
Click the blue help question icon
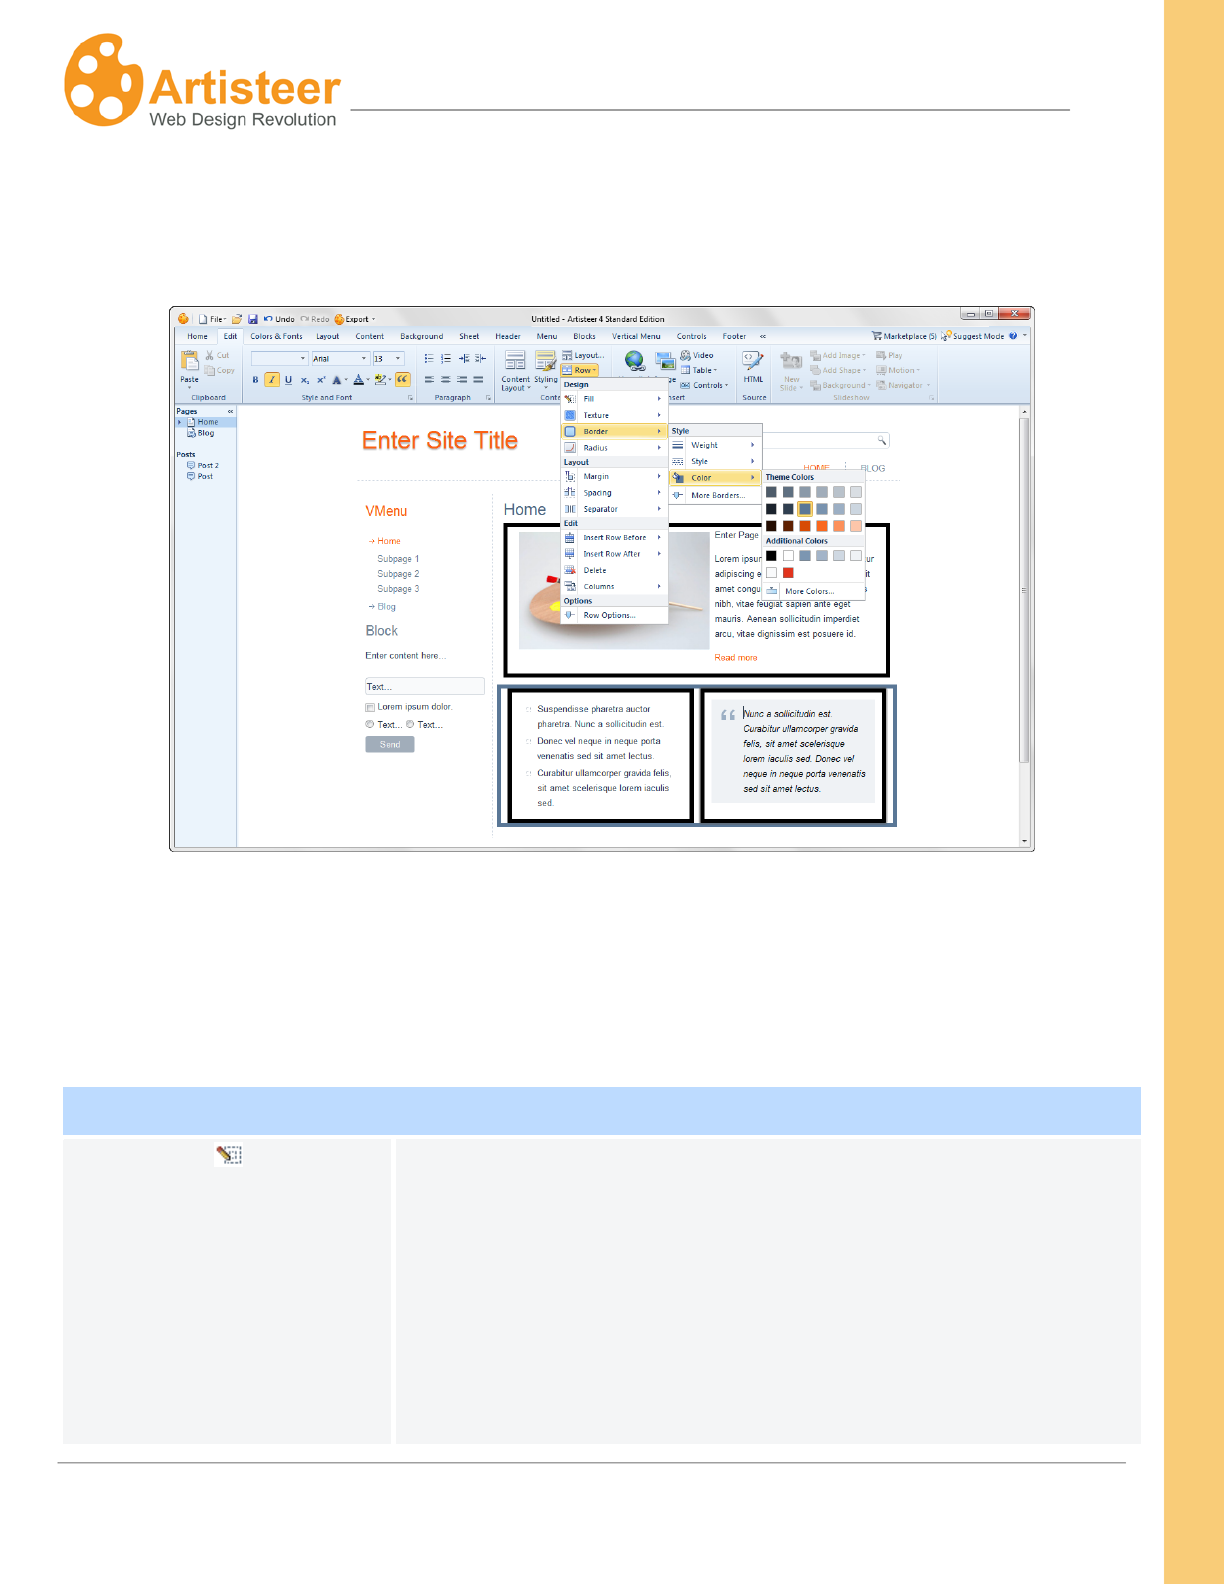pos(1013,336)
